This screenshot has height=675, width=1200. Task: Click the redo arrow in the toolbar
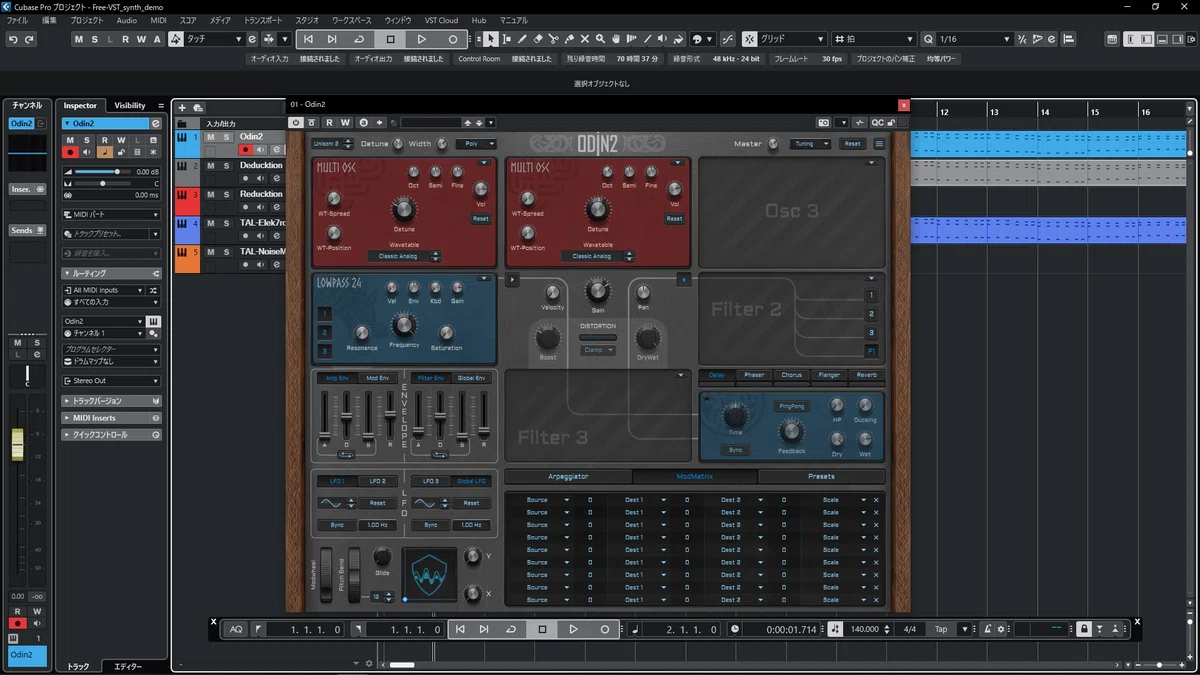(30, 39)
